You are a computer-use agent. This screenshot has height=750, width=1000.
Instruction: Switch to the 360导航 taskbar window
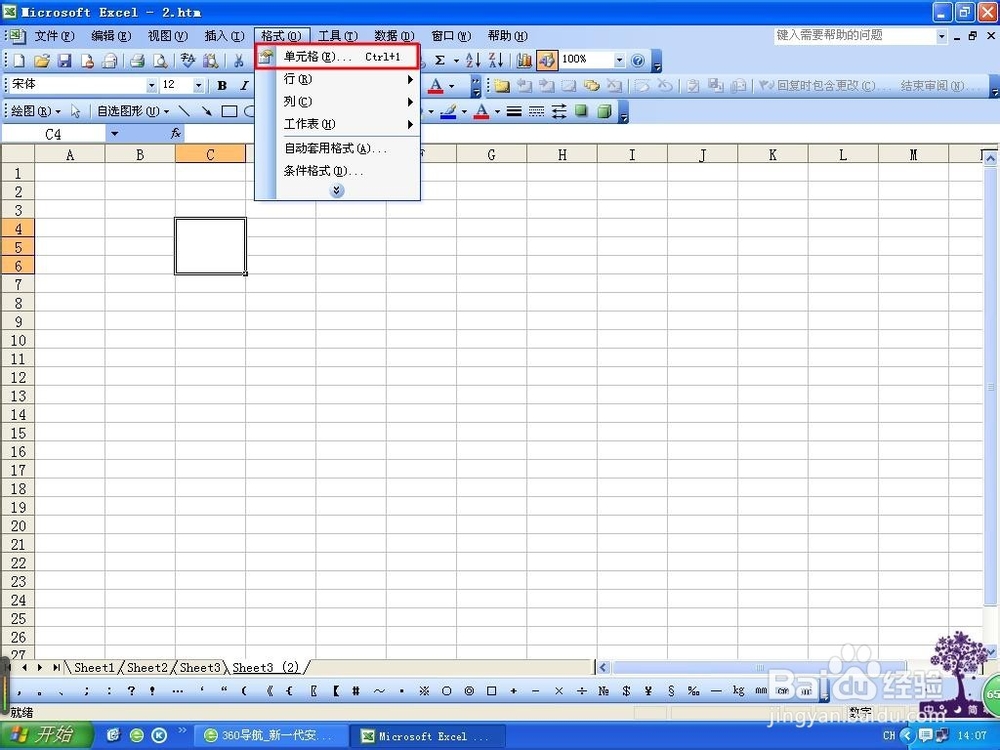[272, 736]
